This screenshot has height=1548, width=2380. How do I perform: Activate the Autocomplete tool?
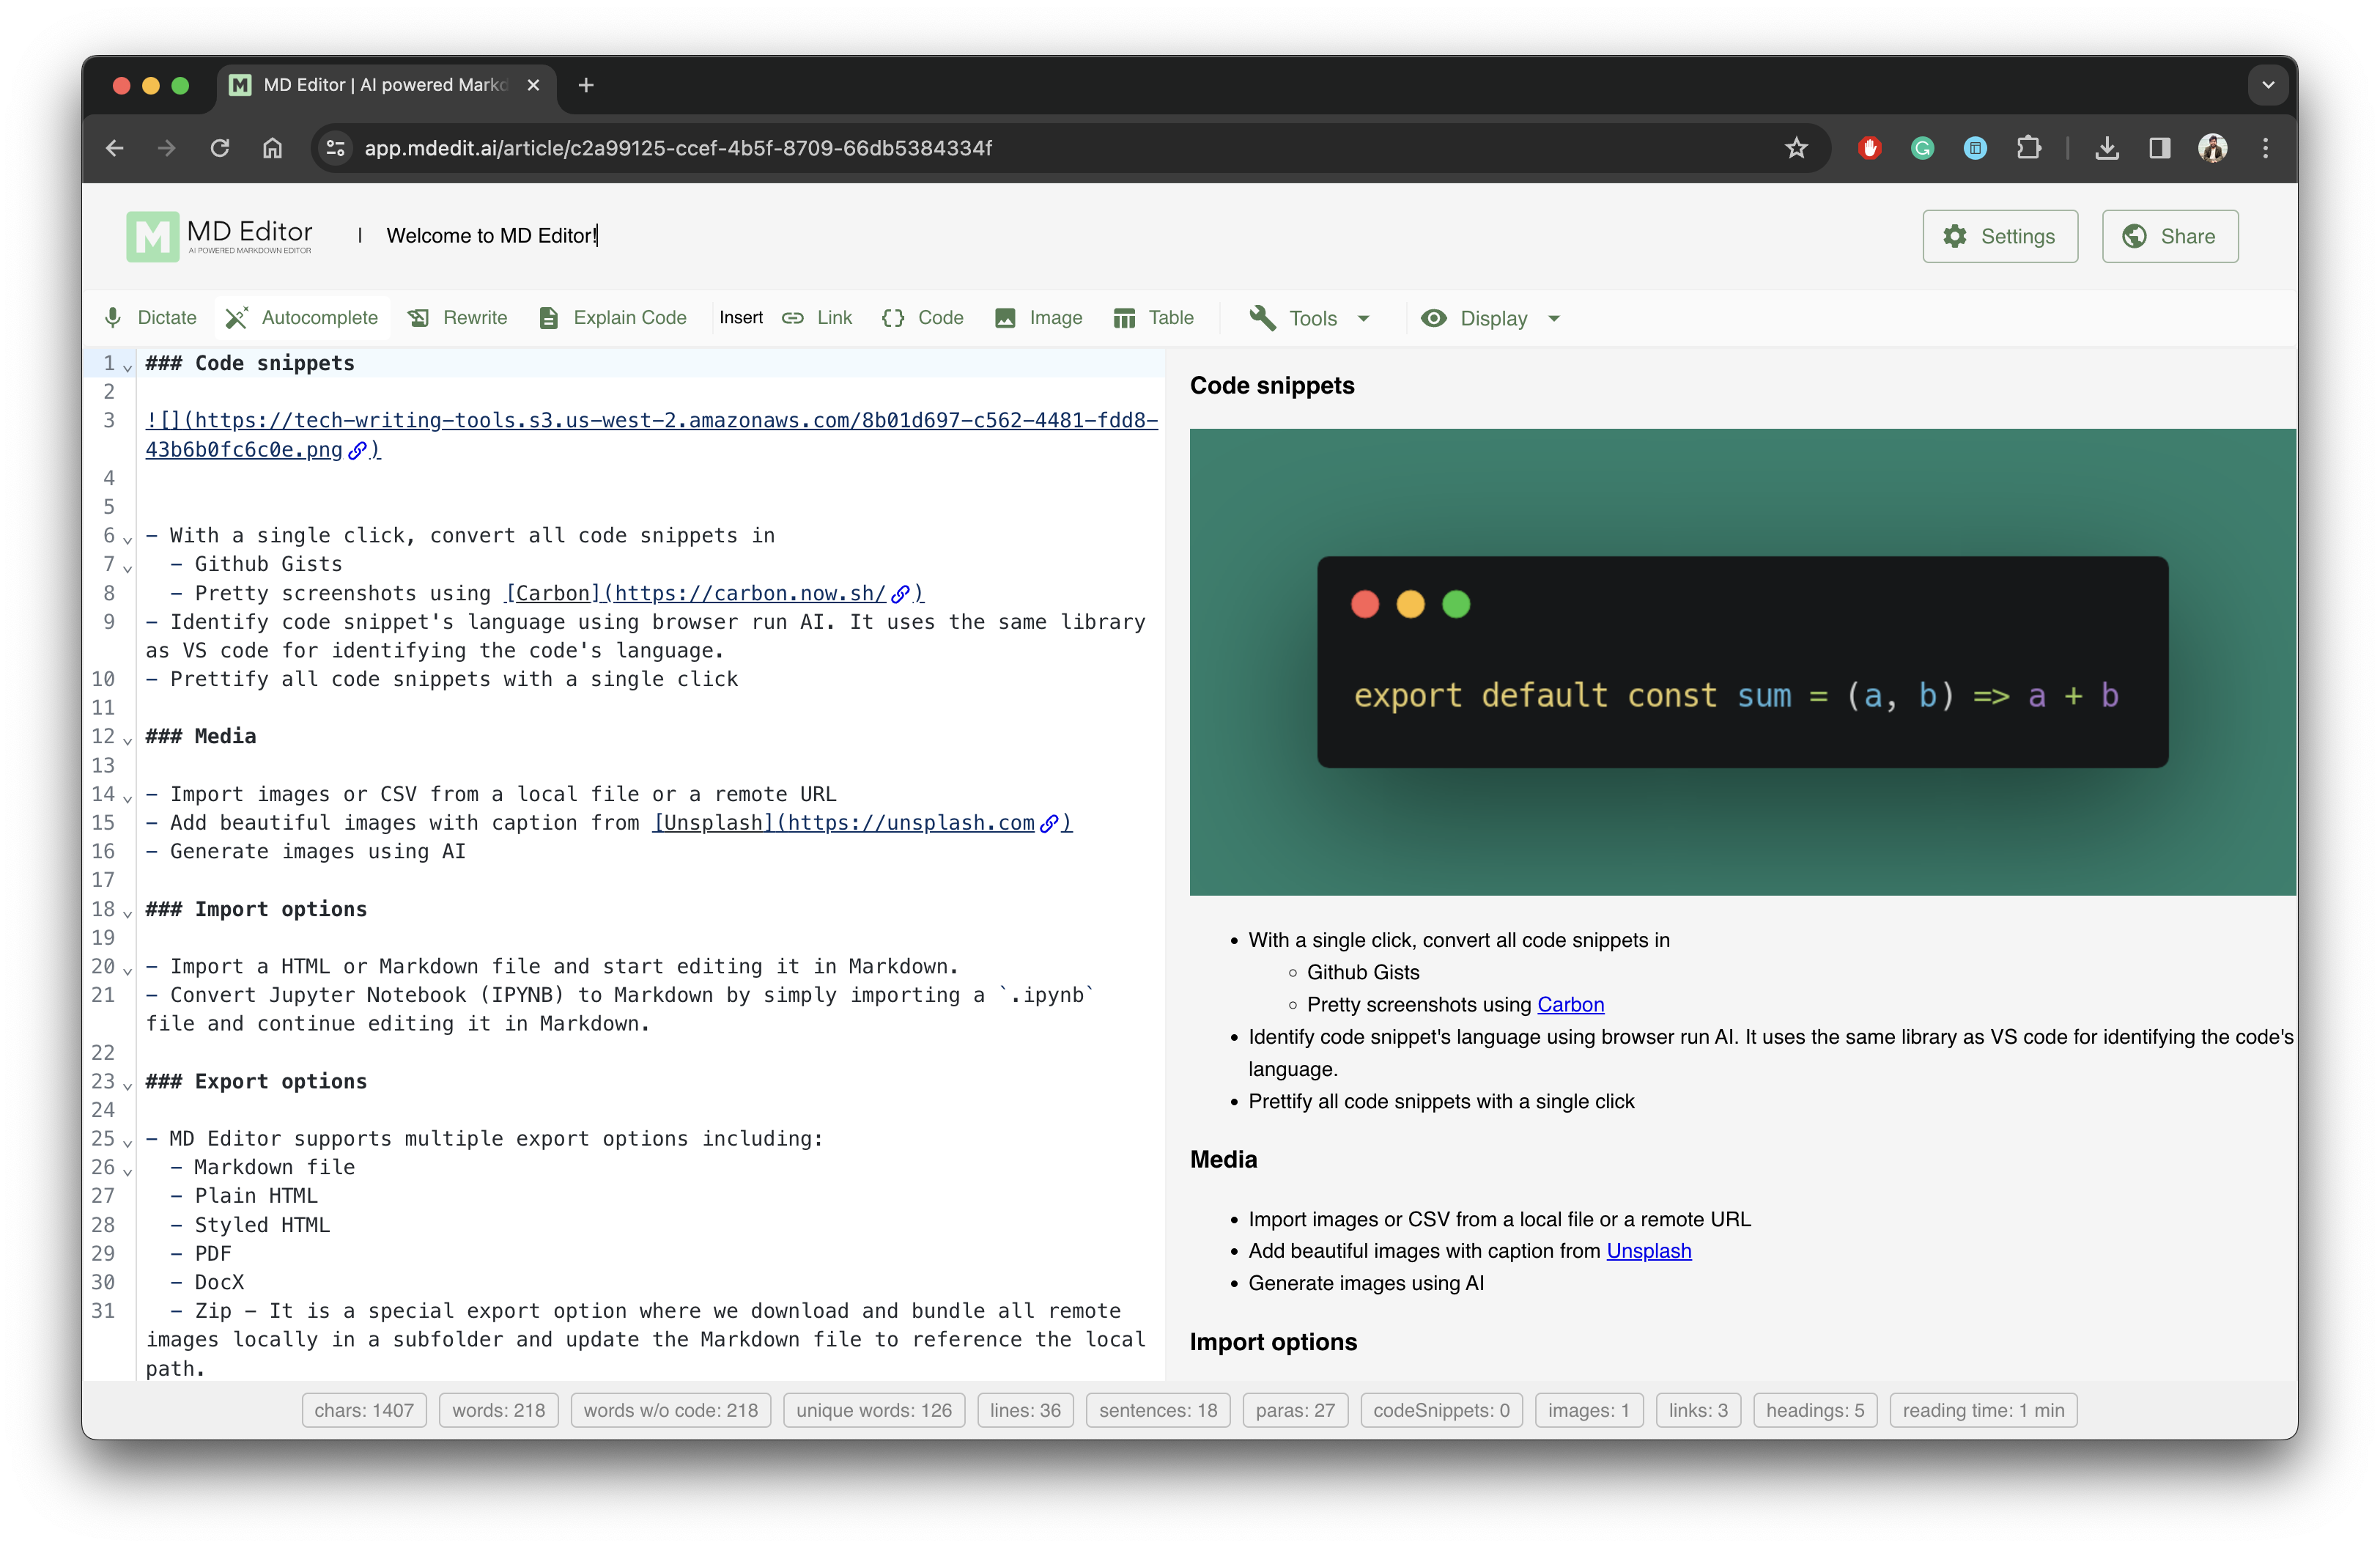[301, 317]
